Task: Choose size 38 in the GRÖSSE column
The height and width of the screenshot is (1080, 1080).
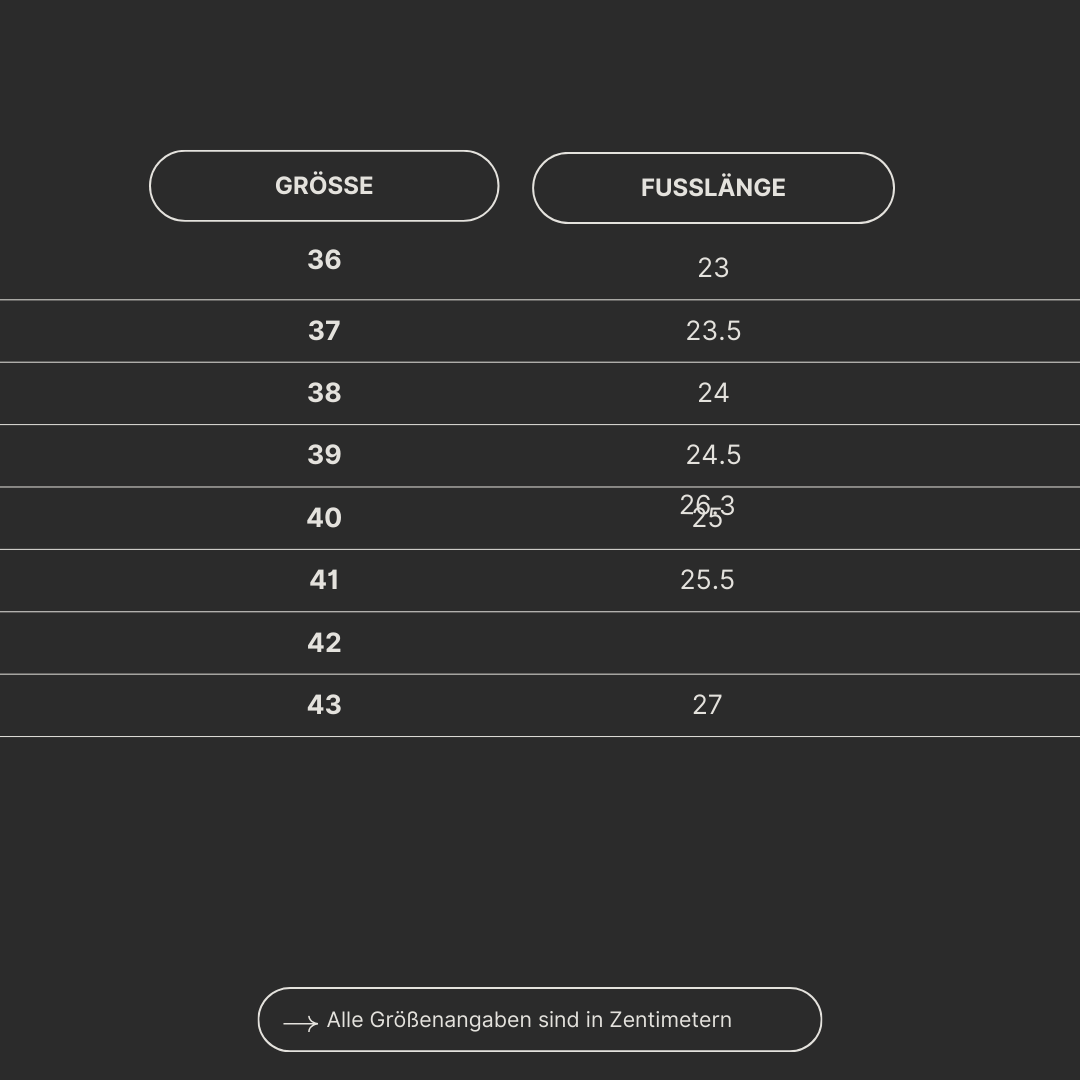Action: 324,393
